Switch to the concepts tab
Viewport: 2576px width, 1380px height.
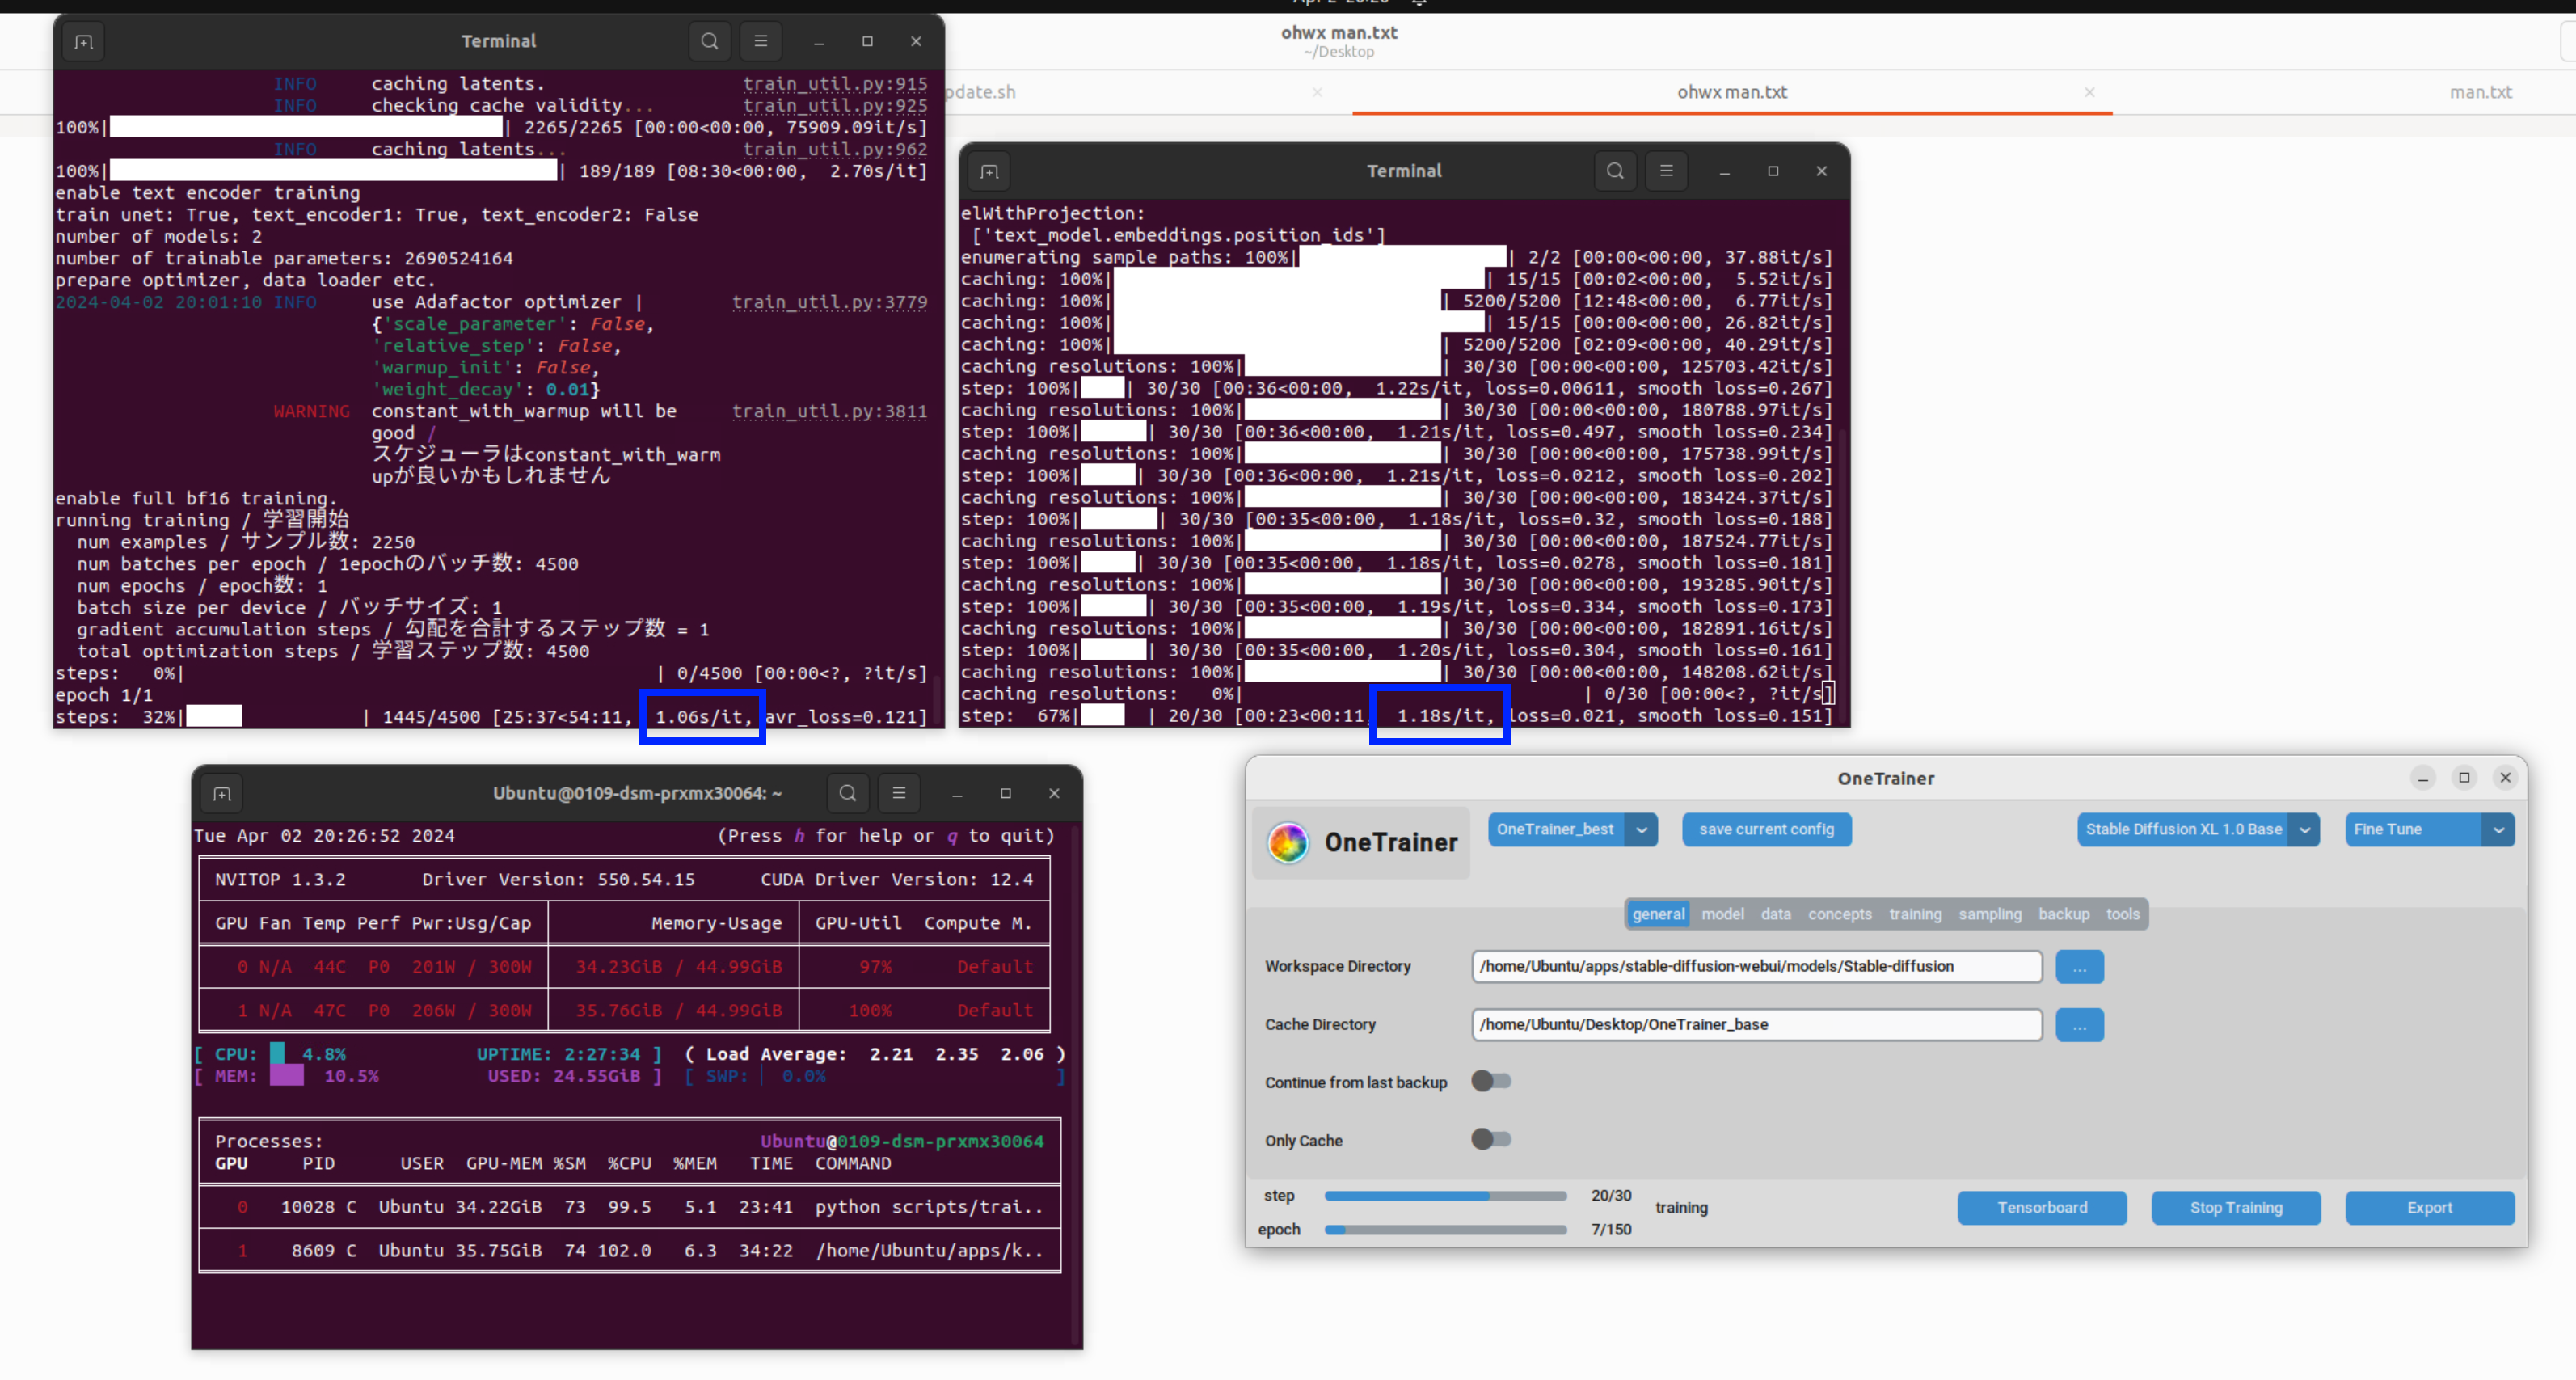click(x=1839, y=914)
